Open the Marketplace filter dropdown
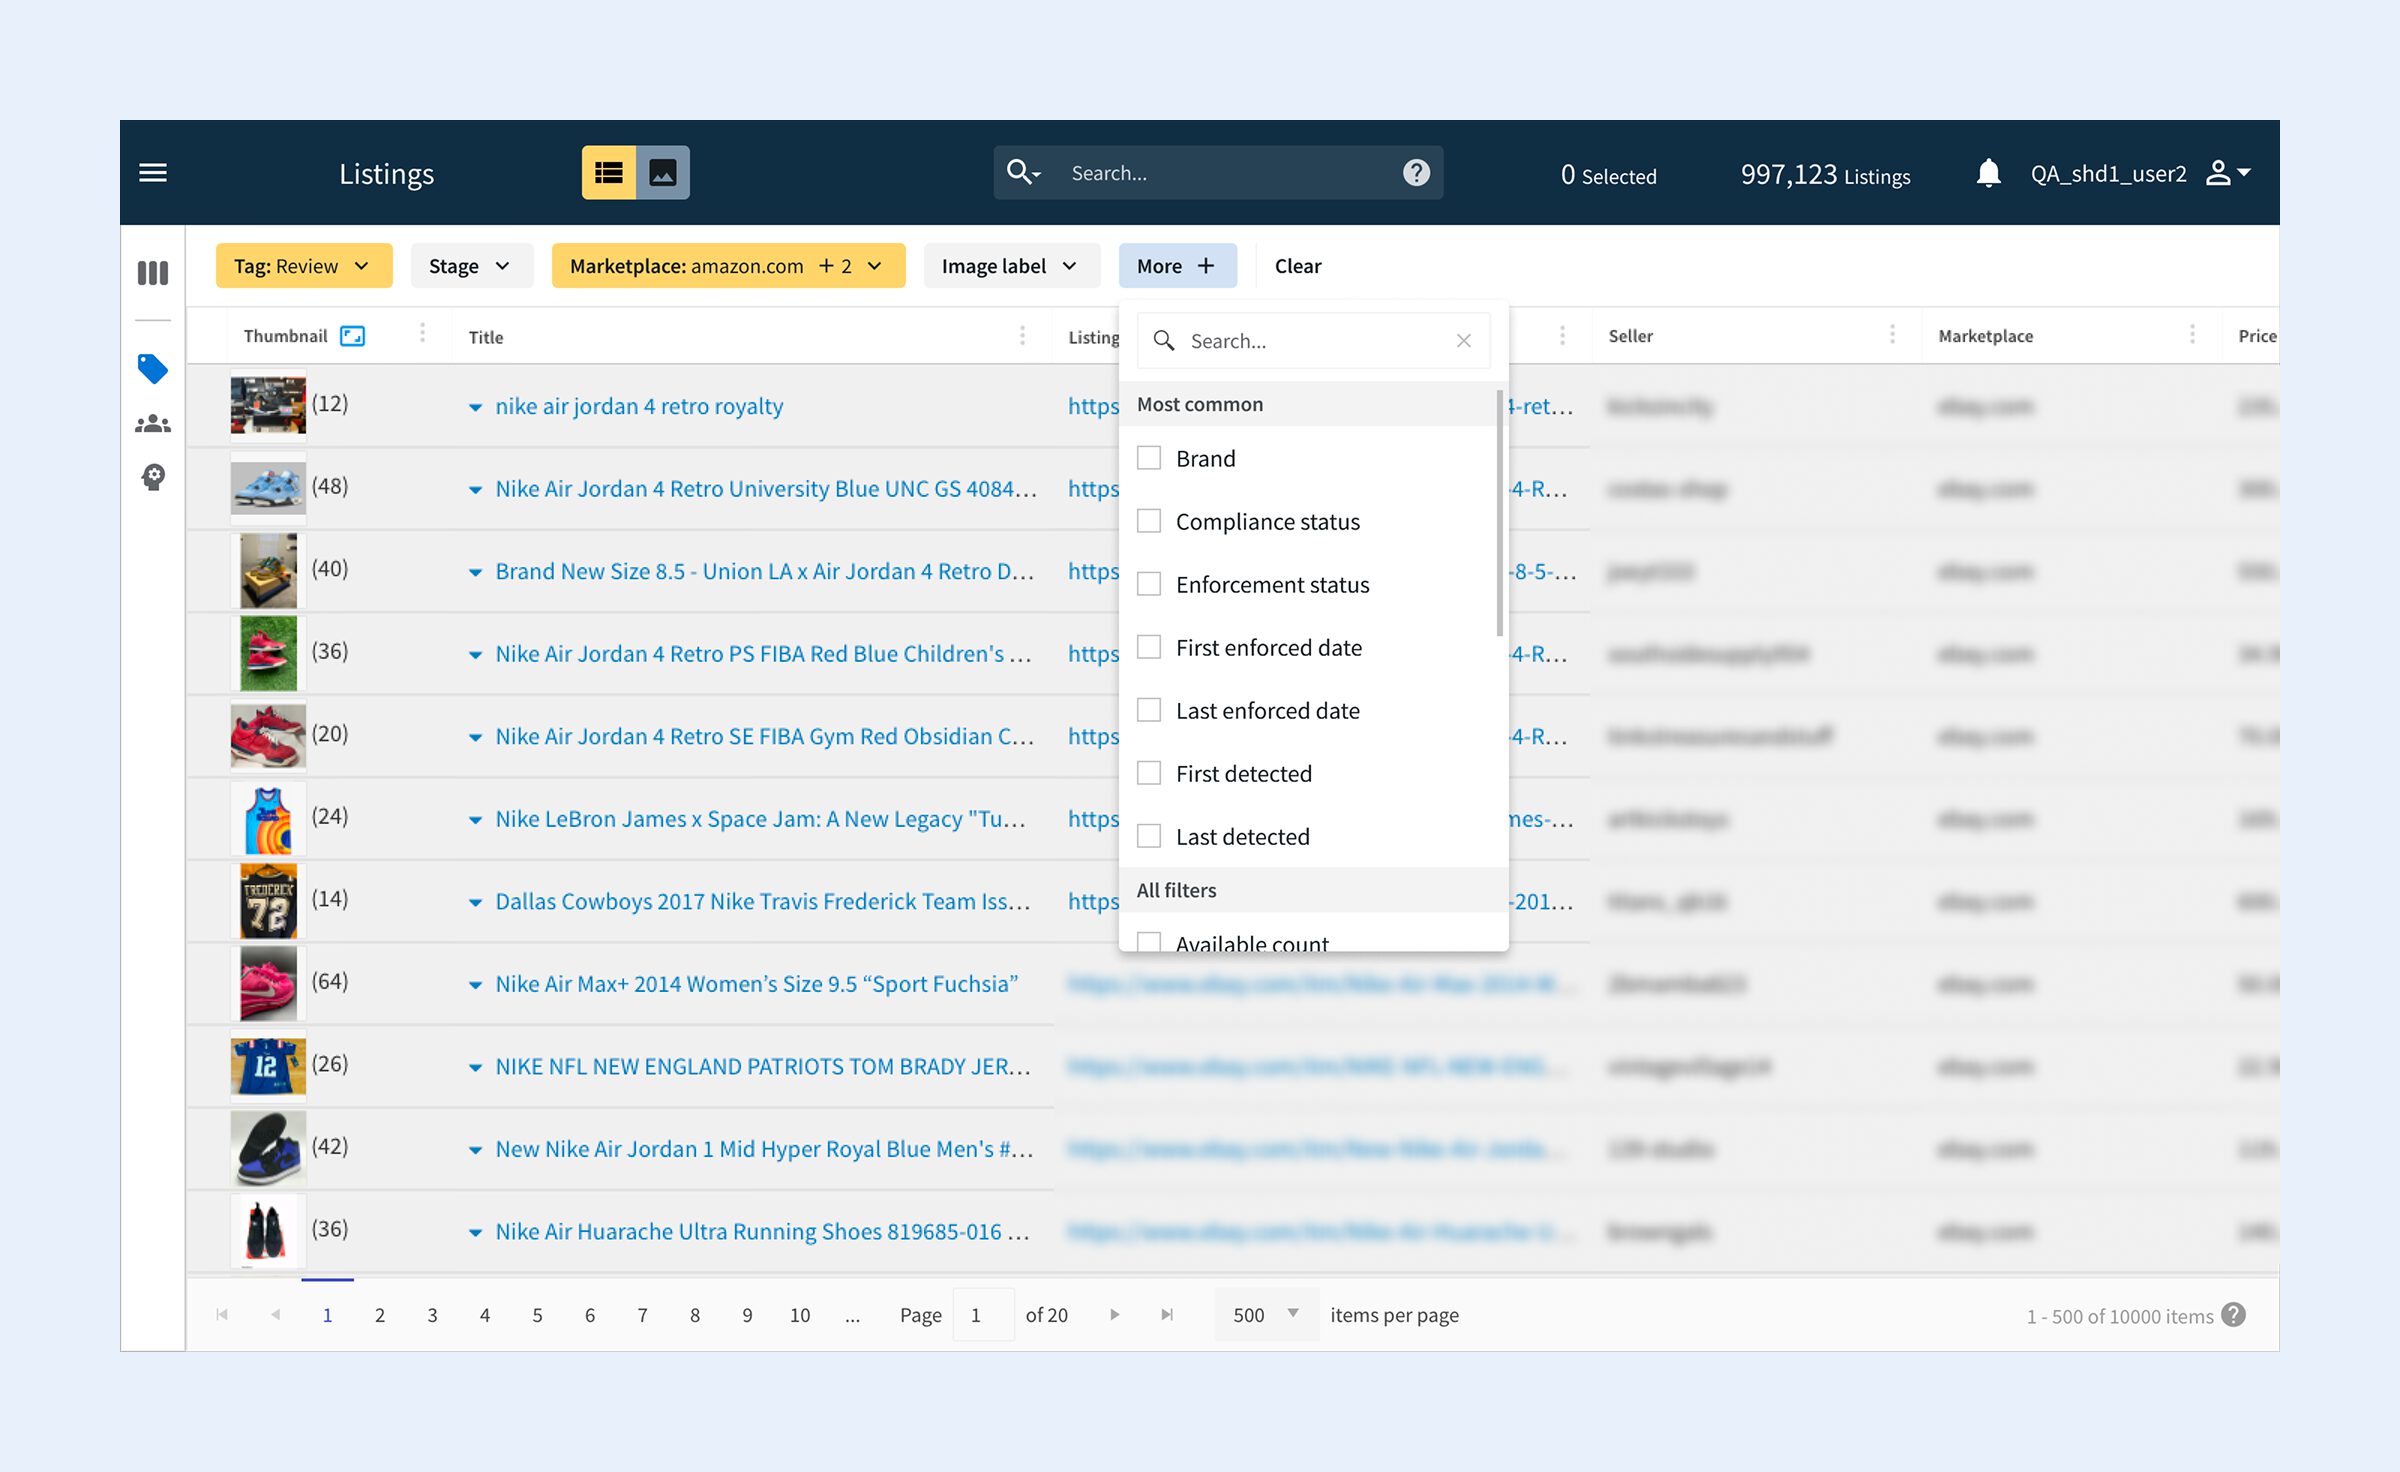 tap(728, 266)
